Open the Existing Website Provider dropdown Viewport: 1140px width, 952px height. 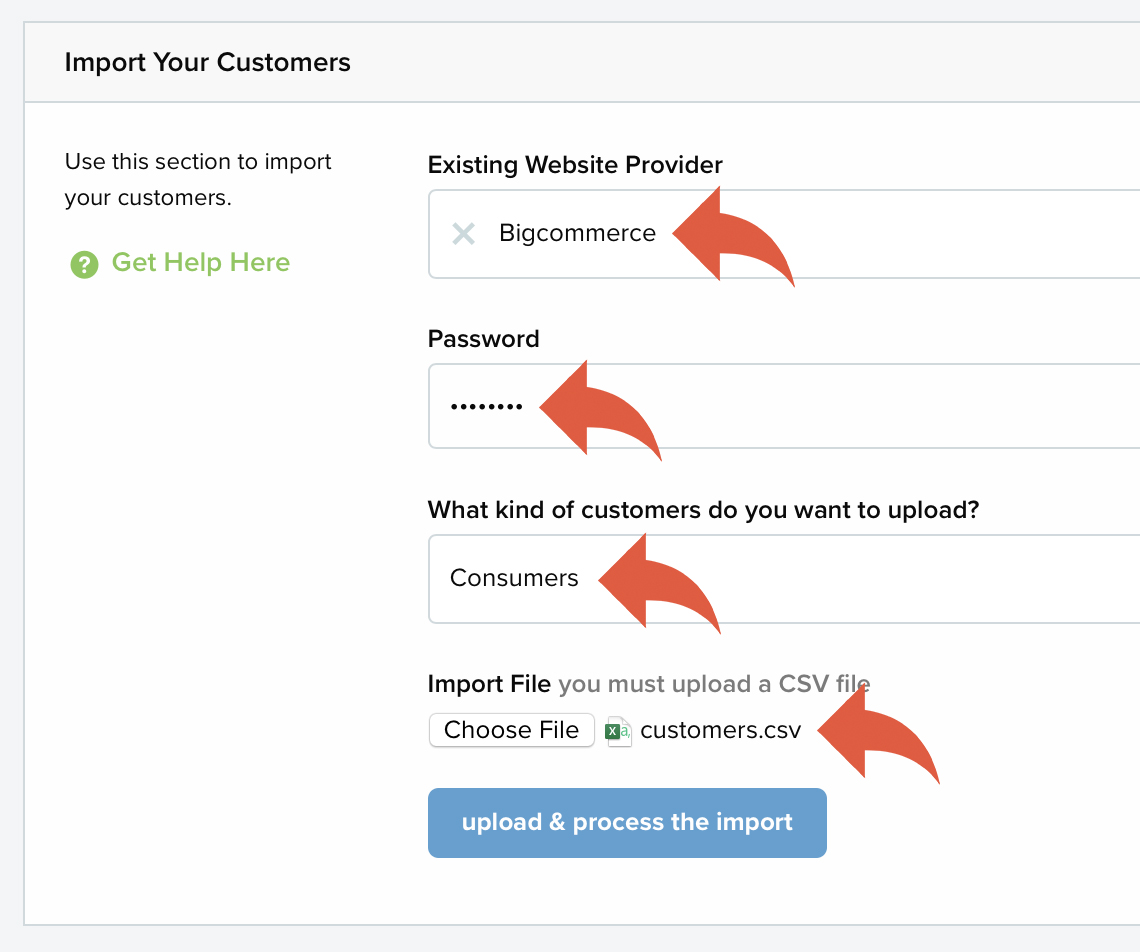click(x=784, y=234)
